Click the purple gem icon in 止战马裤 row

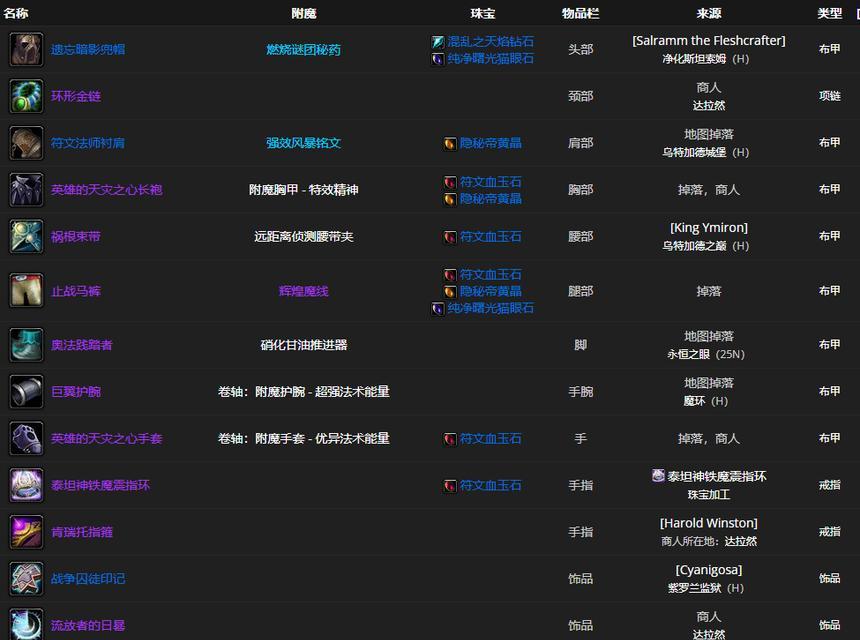(438, 309)
